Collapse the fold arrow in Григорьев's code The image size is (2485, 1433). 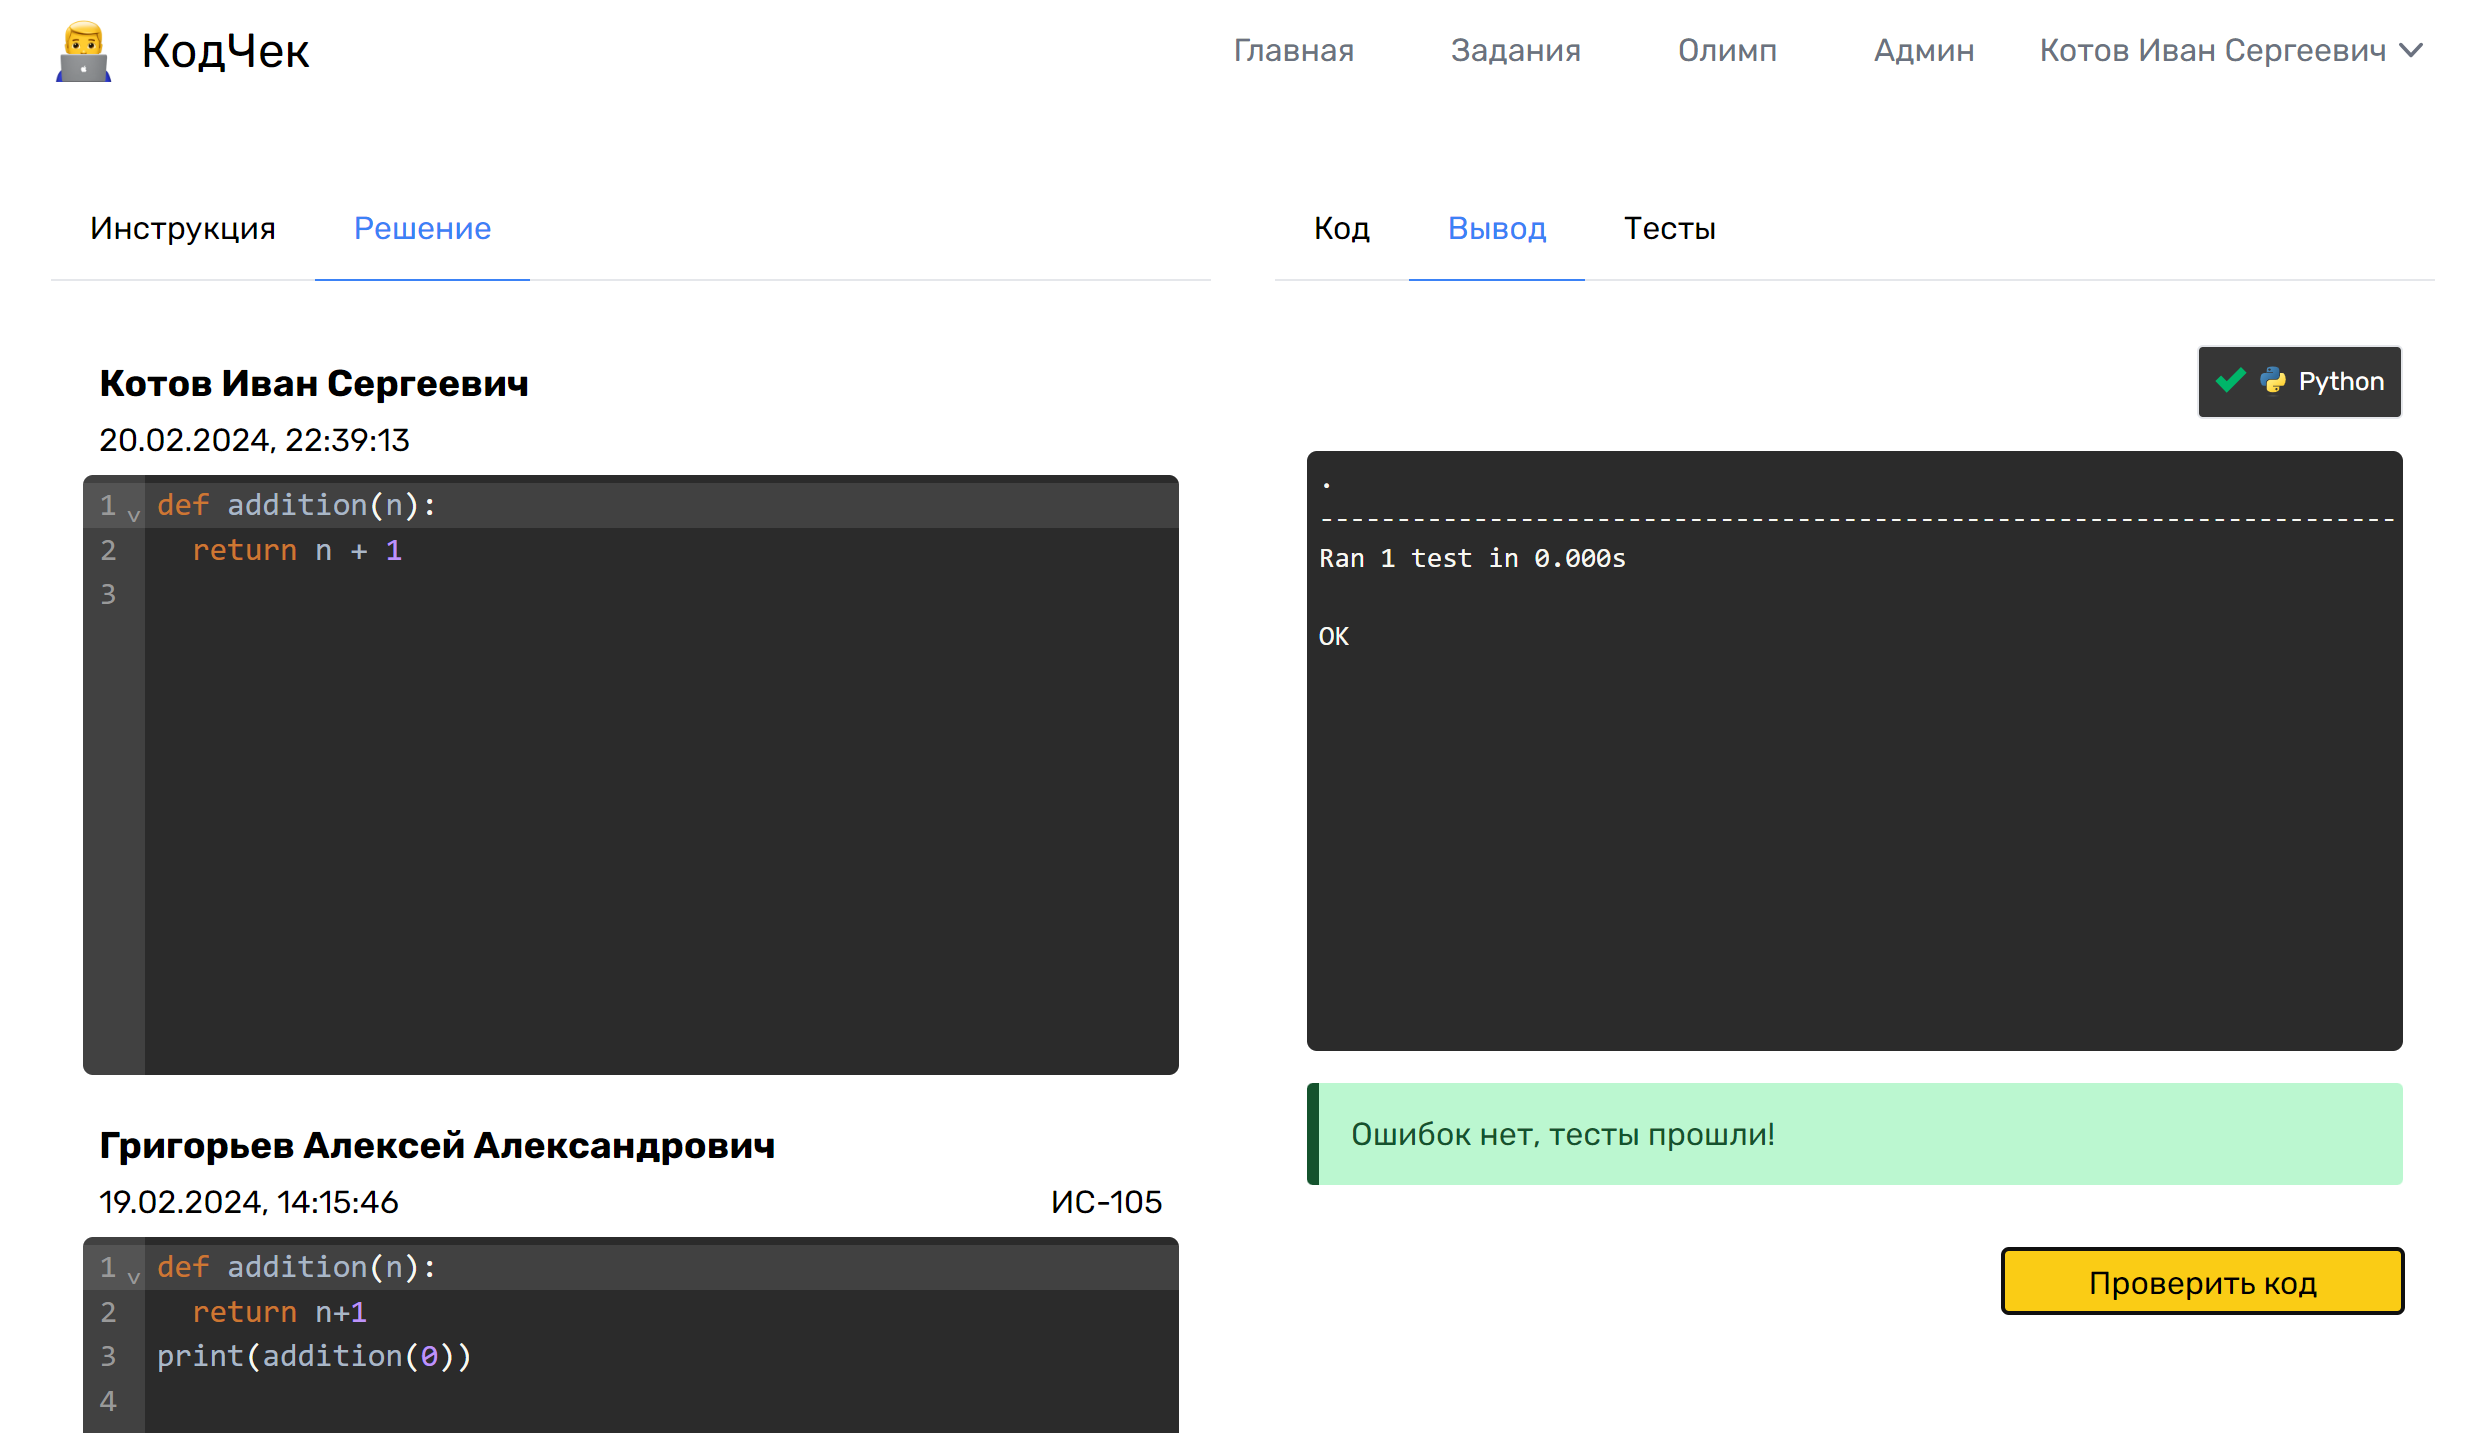134,1277
